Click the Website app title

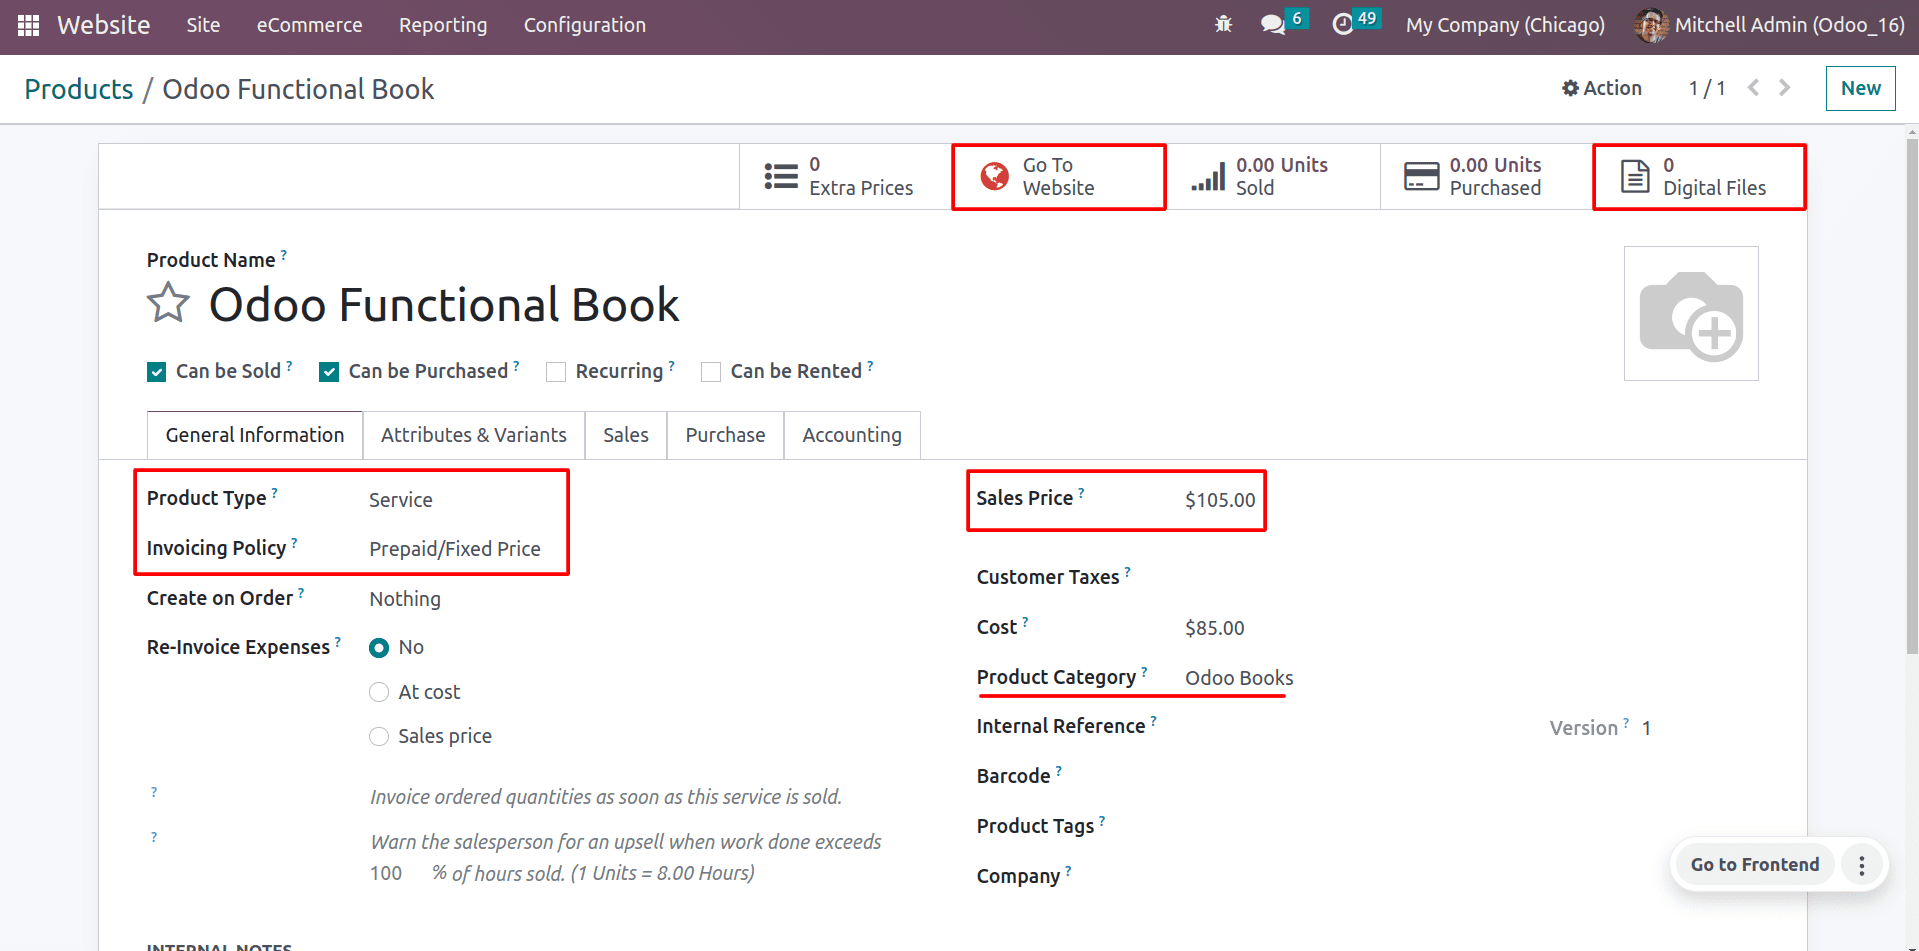point(103,25)
